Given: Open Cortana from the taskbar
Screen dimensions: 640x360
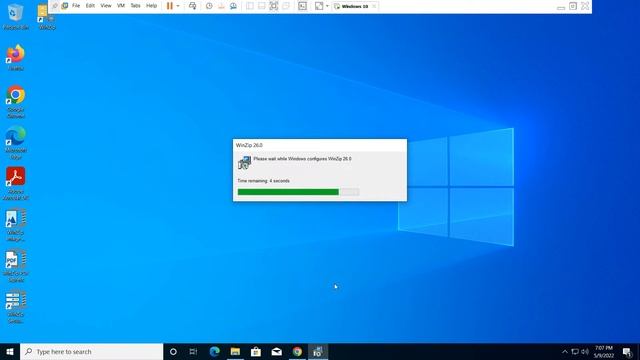Looking at the screenshot, I should (173, 351).
